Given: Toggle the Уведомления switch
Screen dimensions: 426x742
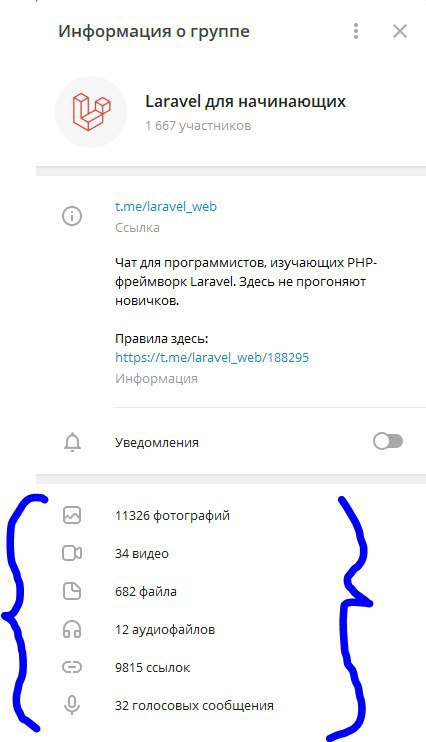Looking at the screenshot, I should pyautogui.click(x=388, y=442).
